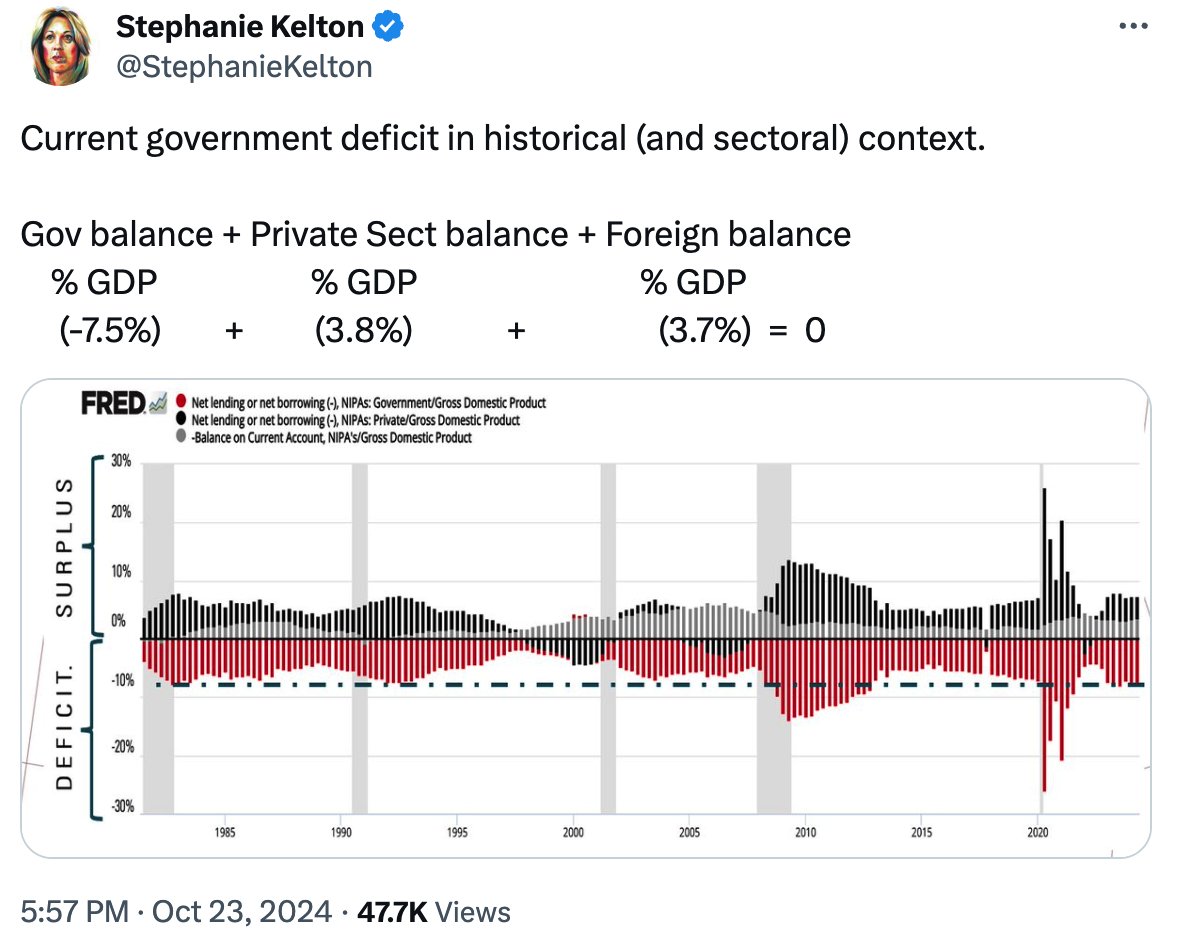This screenshot has height=940, width=1180.
Task: Click the blue verified badge
Action: (388, 28)
